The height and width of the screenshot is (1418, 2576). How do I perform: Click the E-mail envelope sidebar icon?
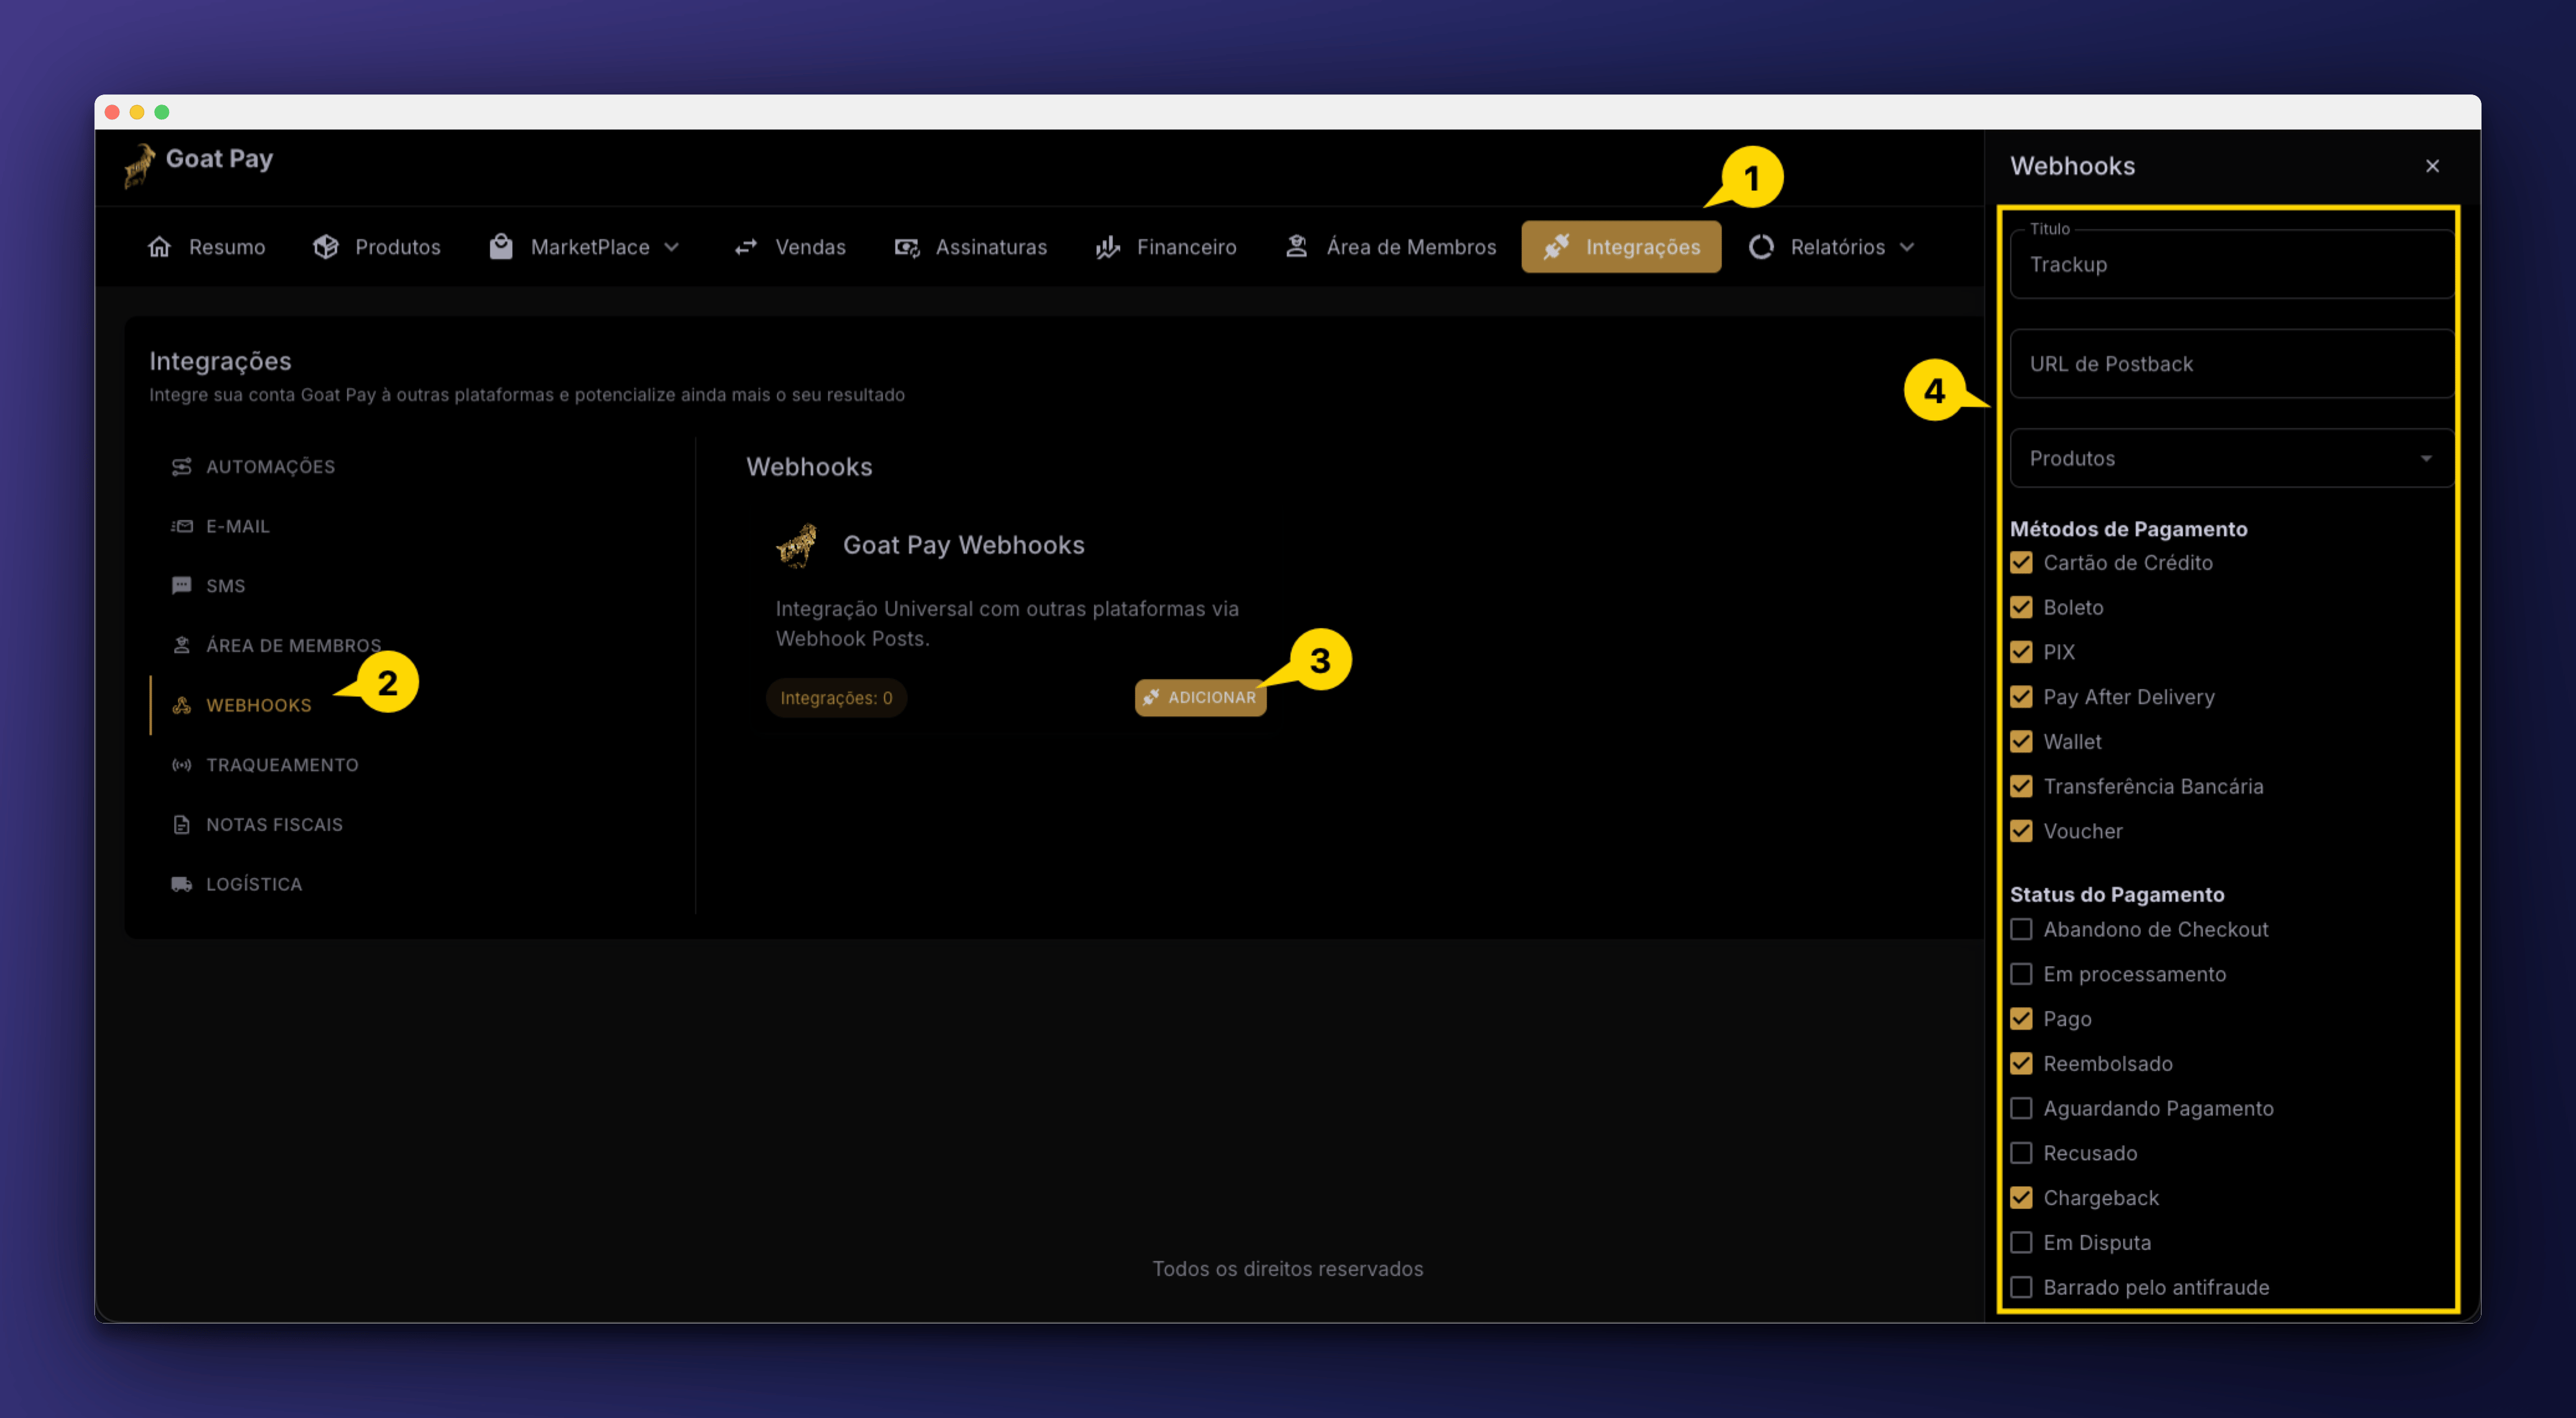click(181, 526)
